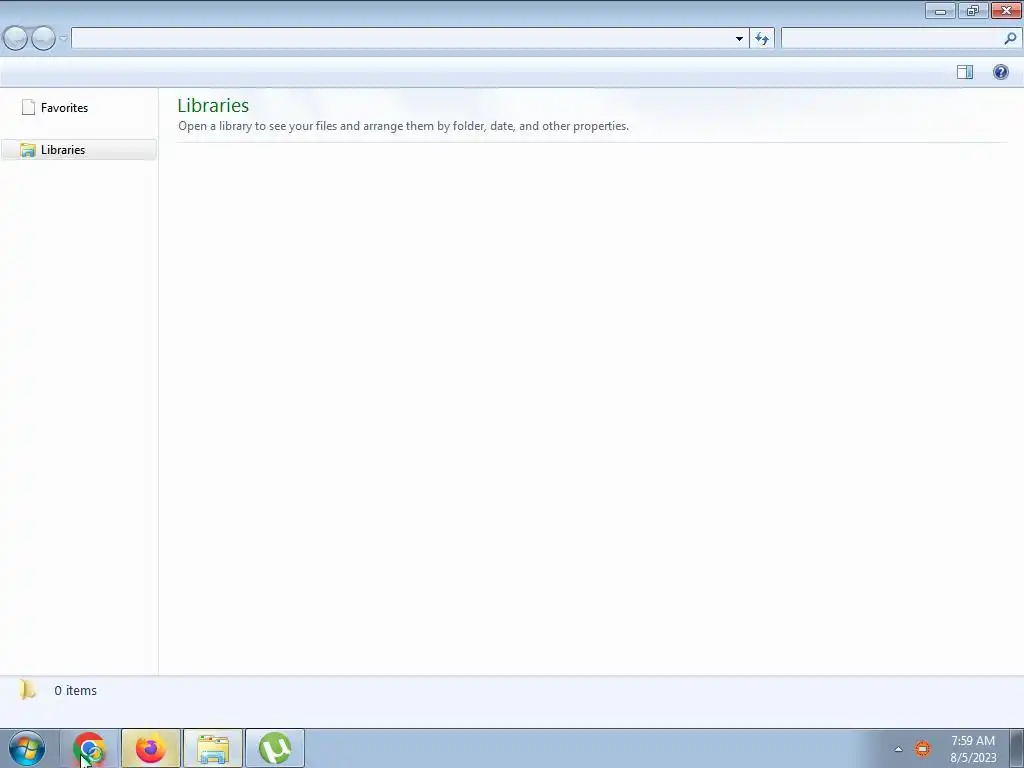This screenshot has height=768, width=1024.
Task: Launch Google Chrome from the taskbar
Action: click(x=89, y=748)
